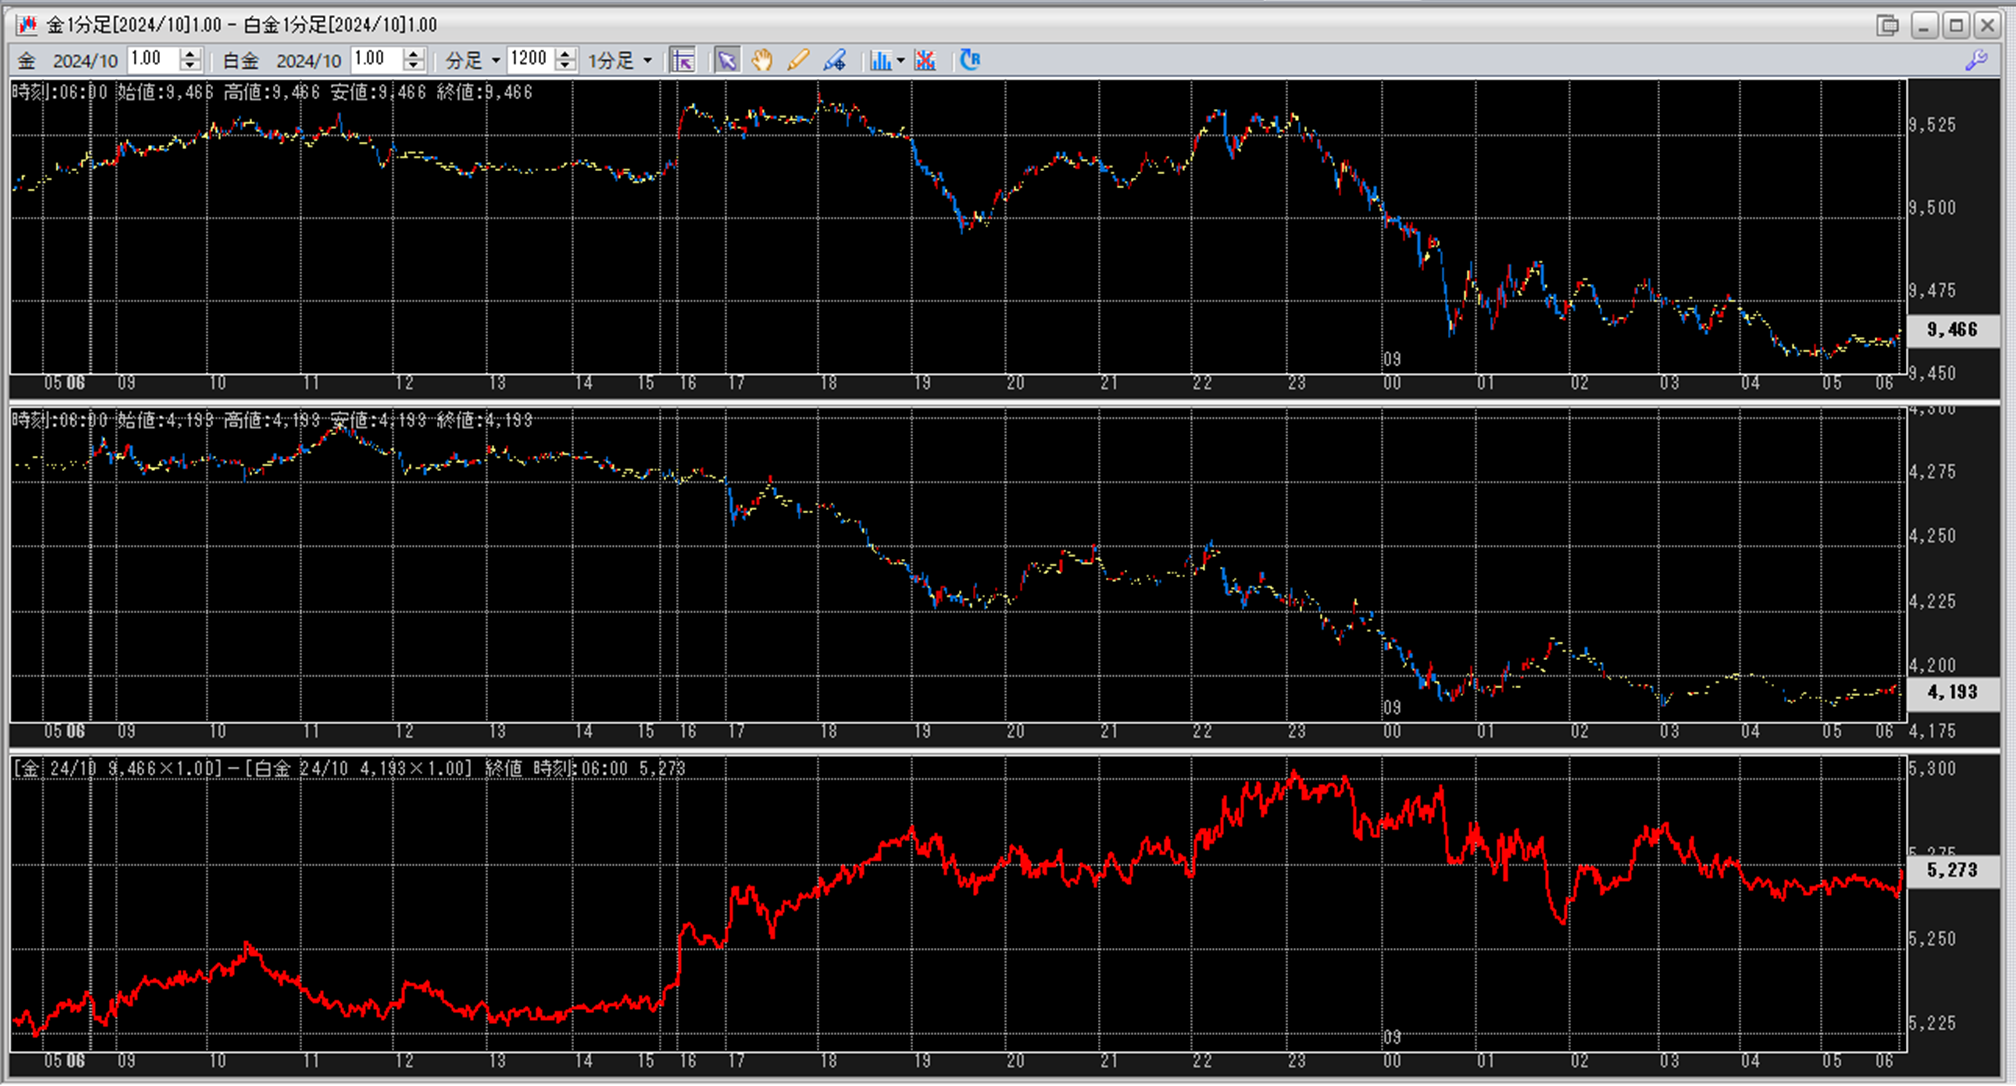Click the gold multiplier spinner arrows

tap(190, 60)
